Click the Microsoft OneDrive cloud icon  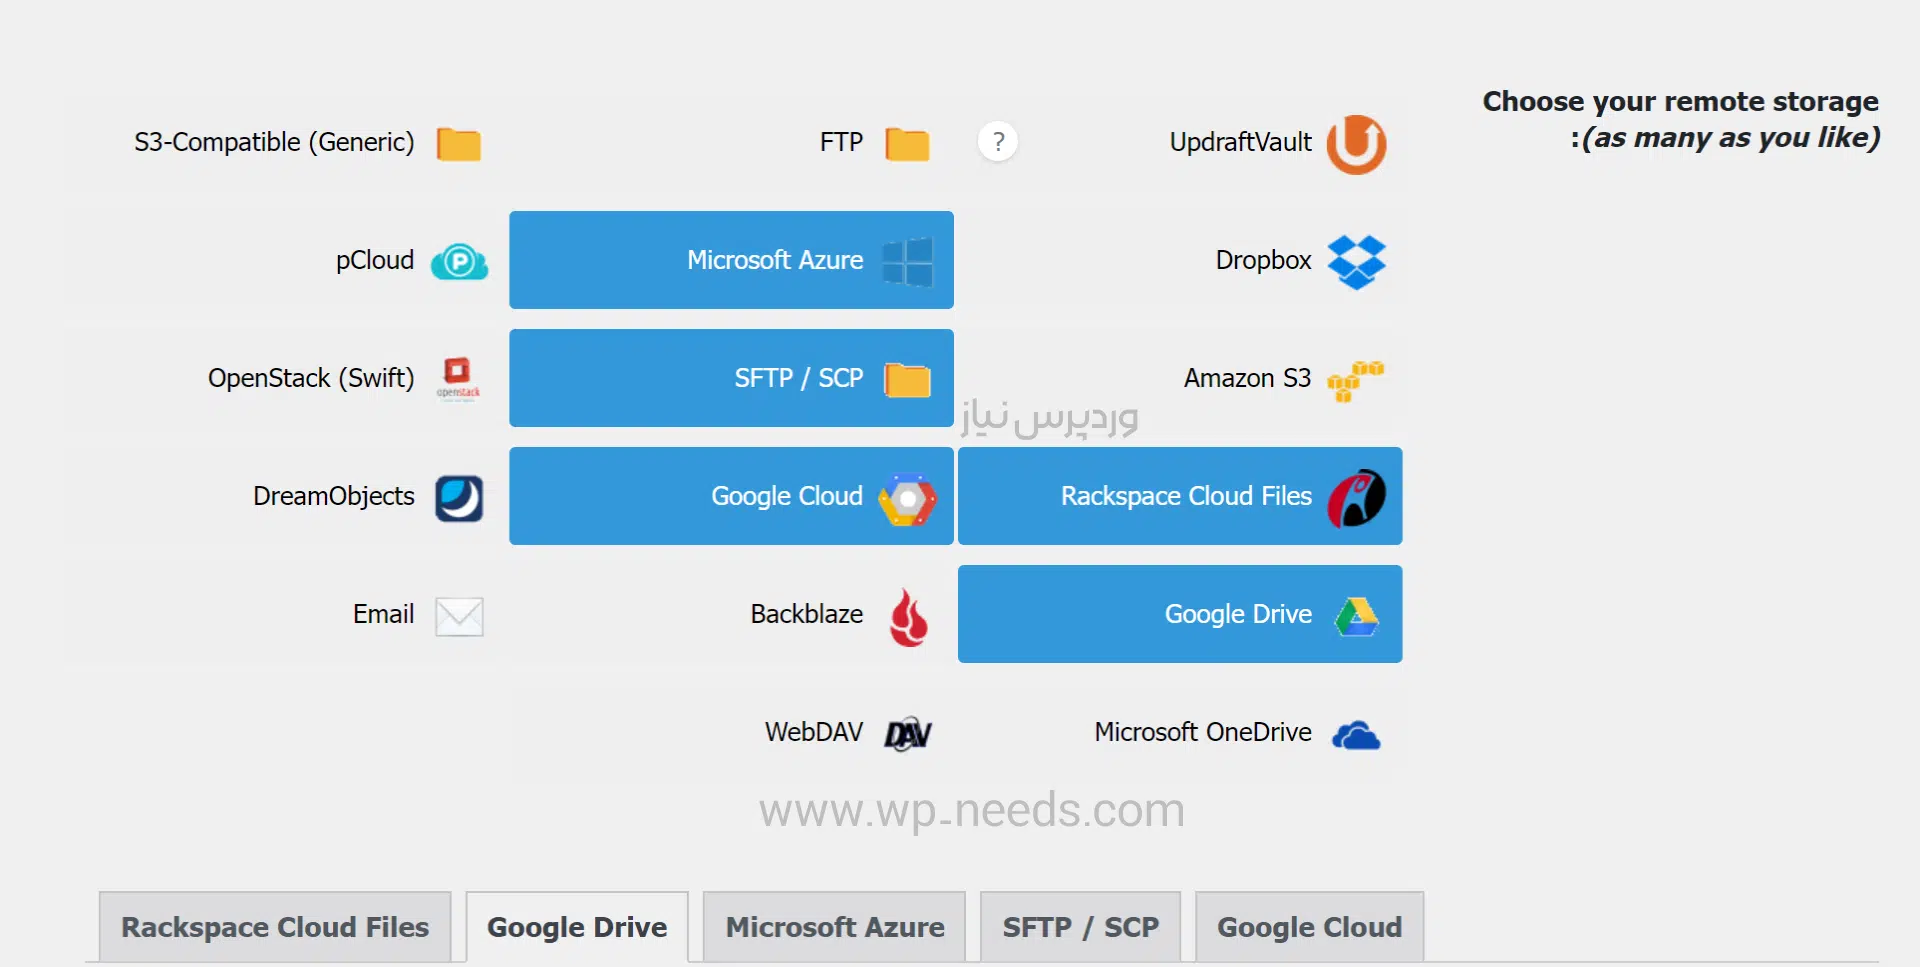tap(1356, 735)
